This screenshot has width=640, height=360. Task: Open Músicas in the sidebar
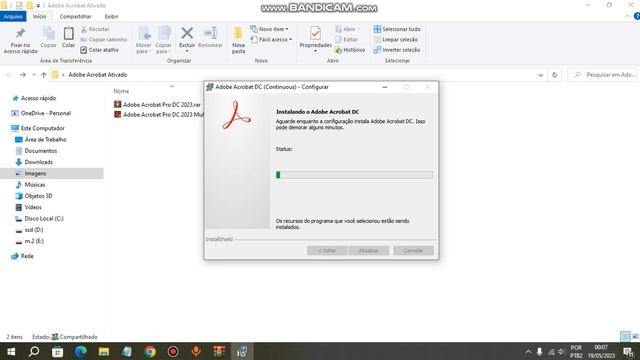[30, 184]
